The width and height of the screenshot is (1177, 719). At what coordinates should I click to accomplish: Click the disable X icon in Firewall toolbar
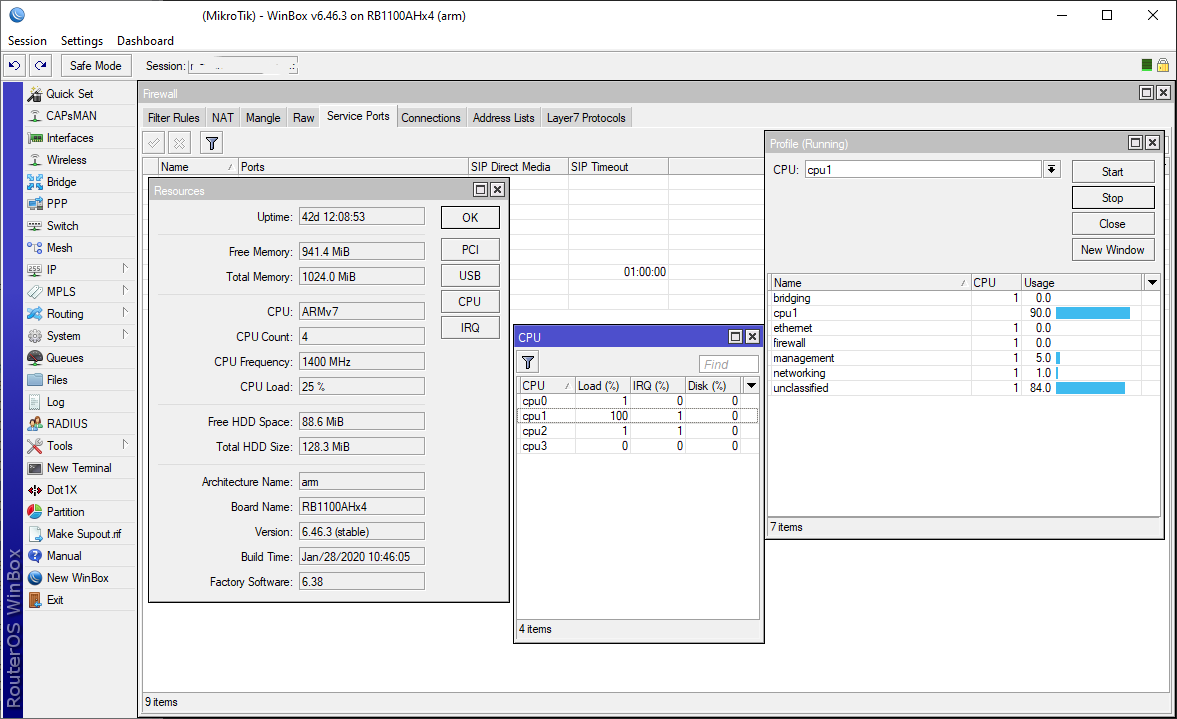click(x=179, y=143)
